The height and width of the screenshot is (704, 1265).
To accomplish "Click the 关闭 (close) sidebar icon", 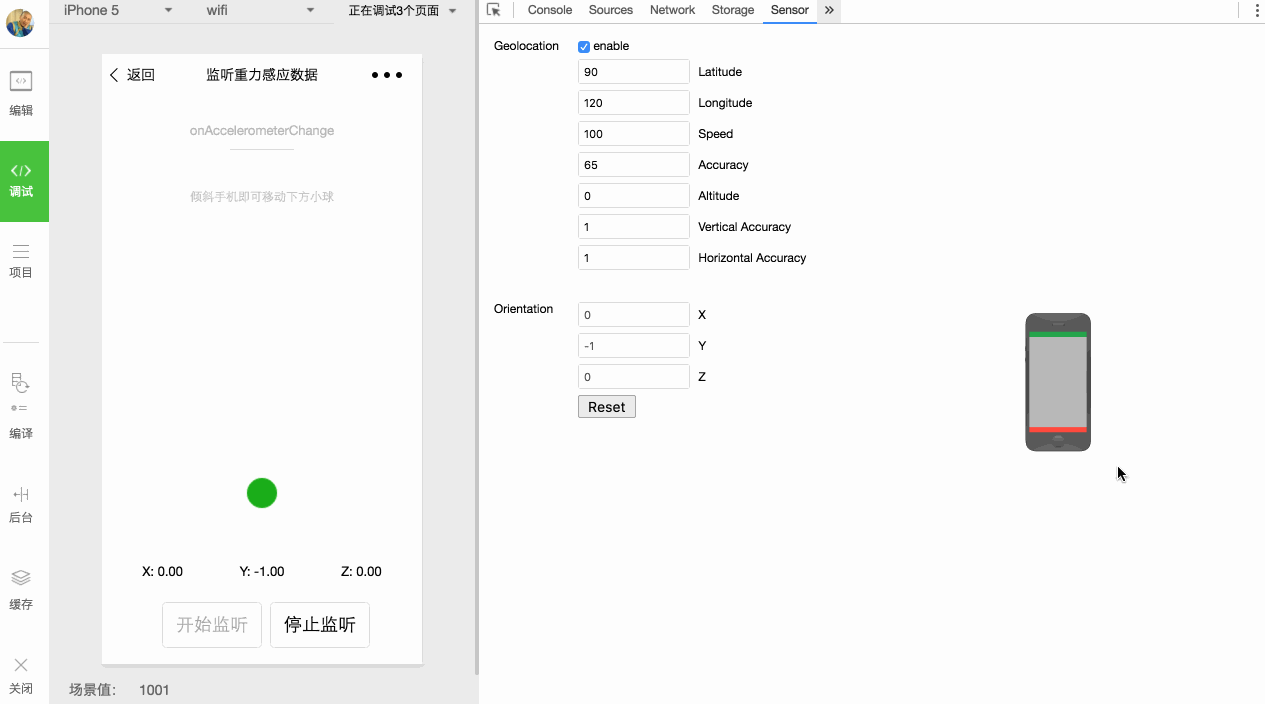I will (21, 675).
